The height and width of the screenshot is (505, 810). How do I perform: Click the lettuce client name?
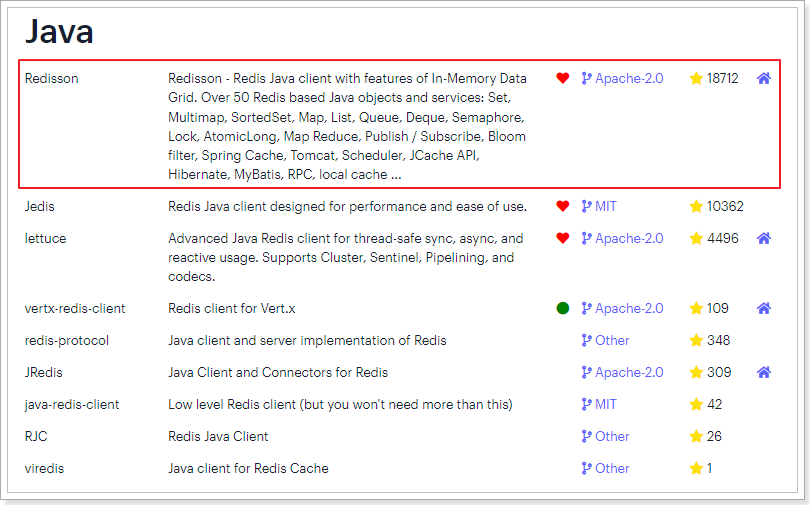pyautogui.click(x=45, y=239)
